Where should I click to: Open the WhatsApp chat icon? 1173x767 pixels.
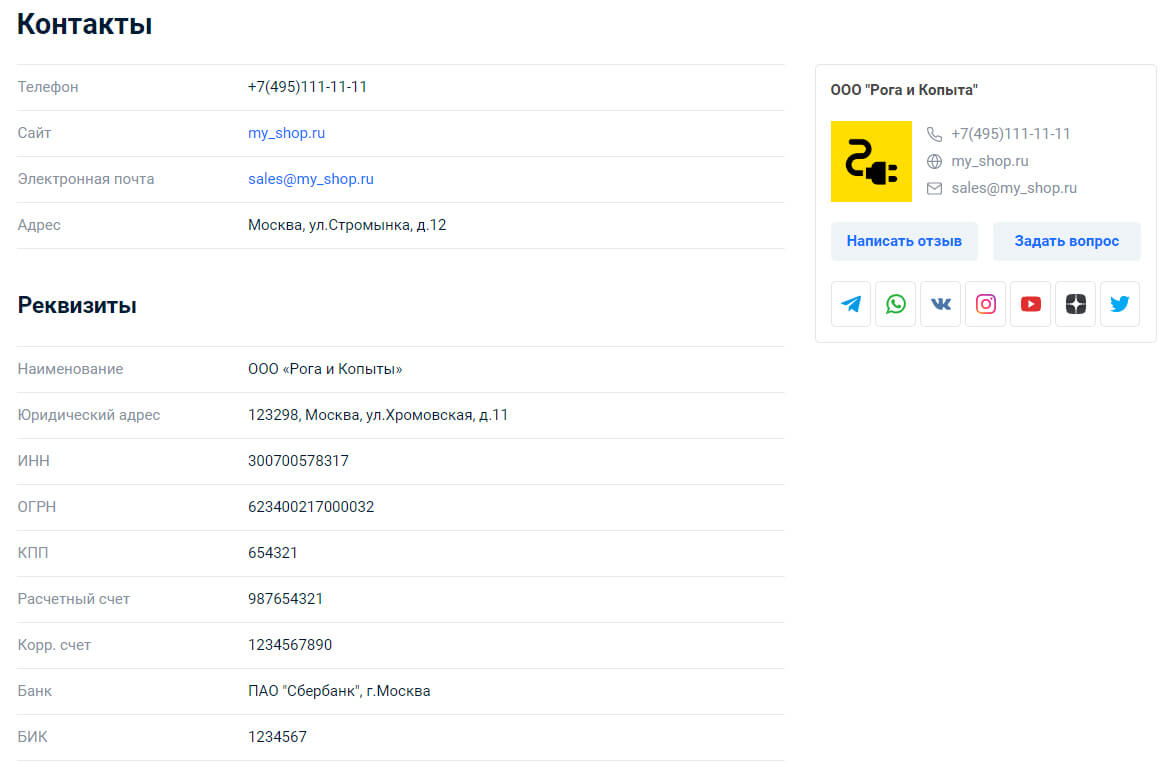(x=896, y=304)
